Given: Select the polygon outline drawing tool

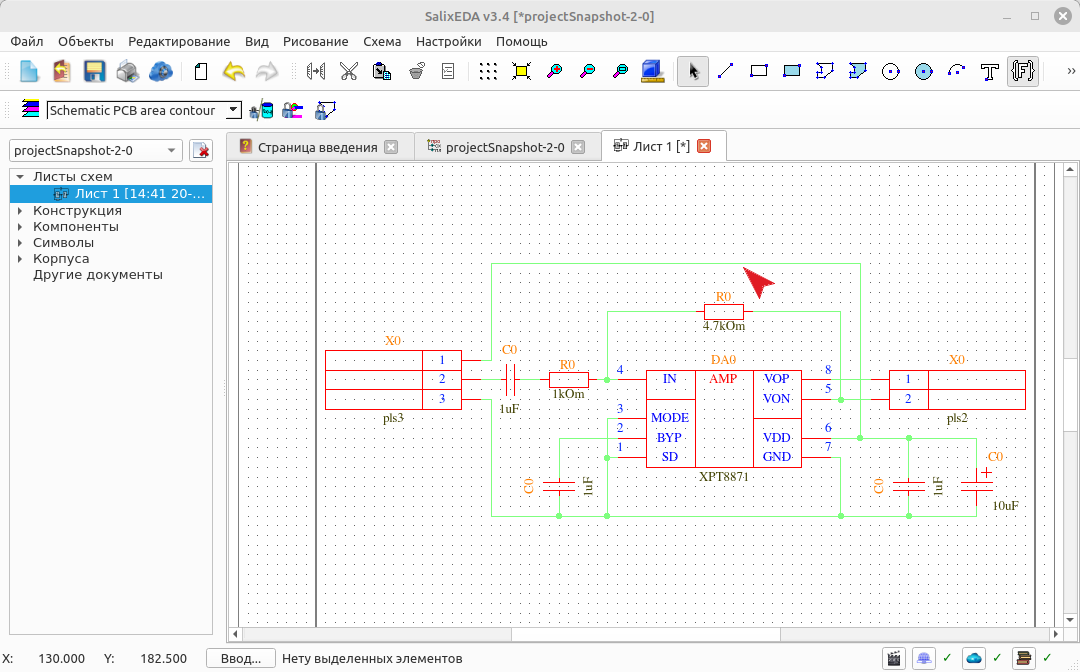Looking at the screenshot, I should 824,71.
